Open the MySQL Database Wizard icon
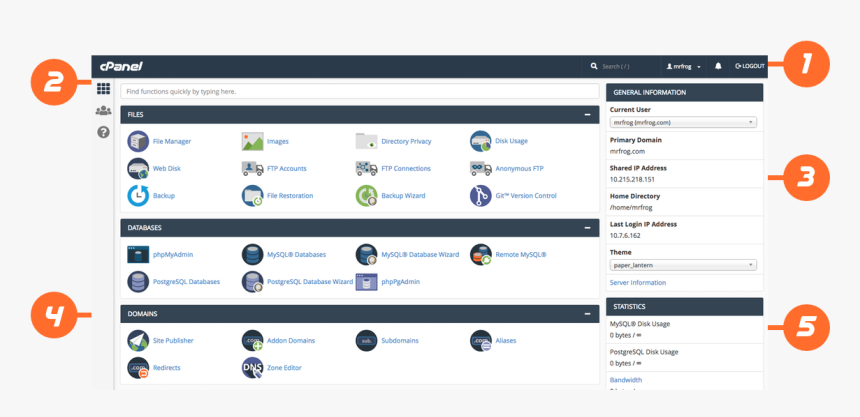The image size is (860, 417). tap(366, 255)
